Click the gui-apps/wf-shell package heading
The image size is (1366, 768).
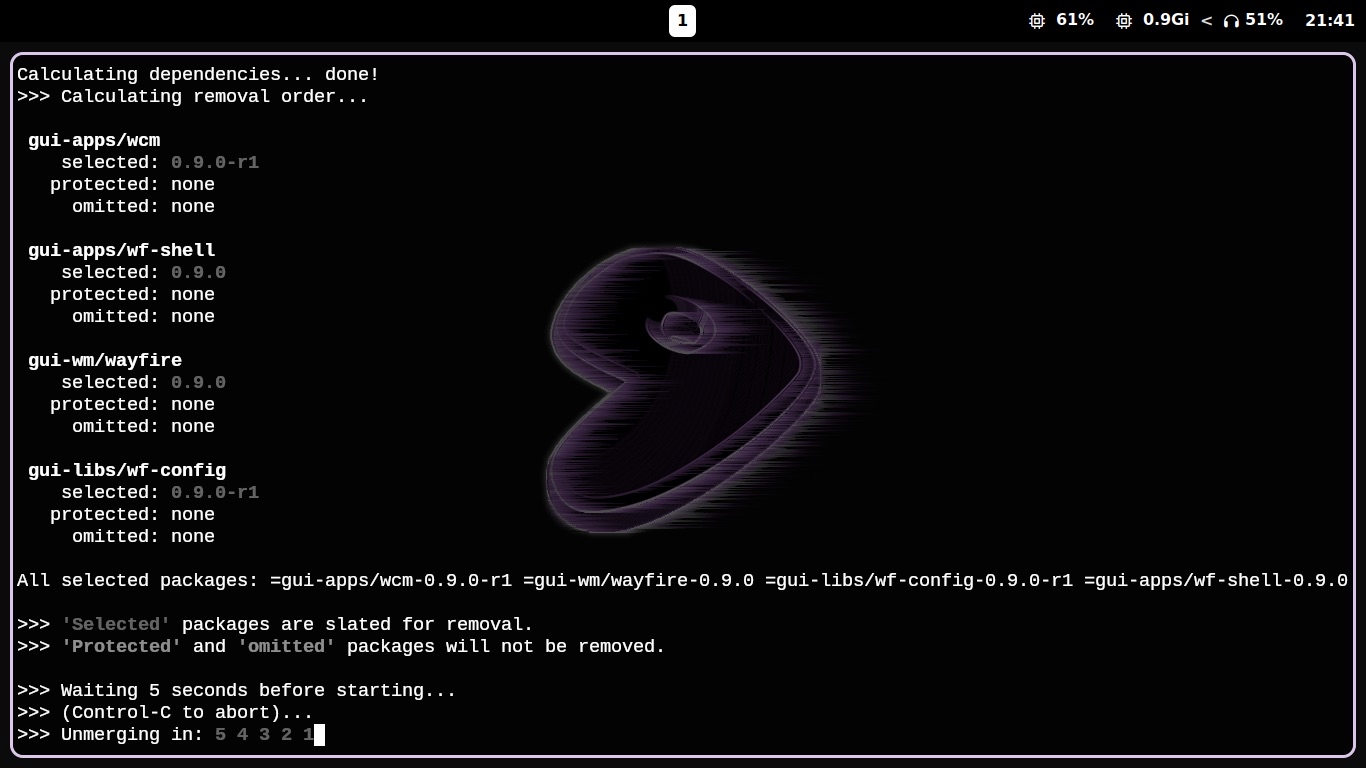[122, 250]
